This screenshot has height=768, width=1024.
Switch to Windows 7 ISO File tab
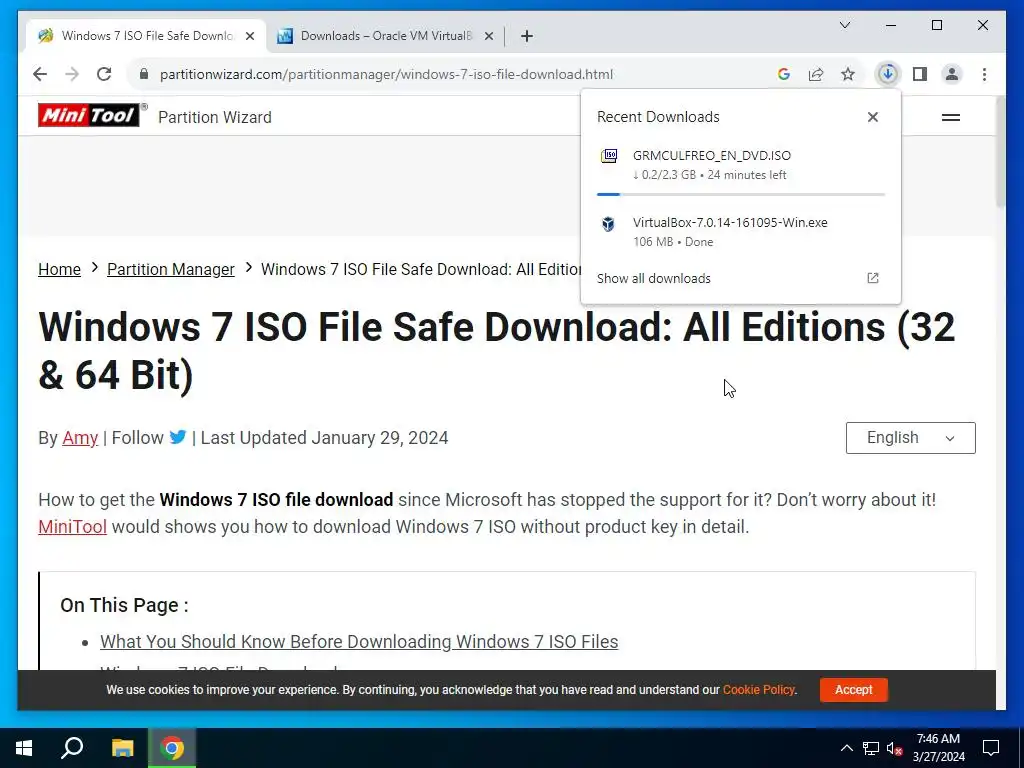[x=147, y=36]
